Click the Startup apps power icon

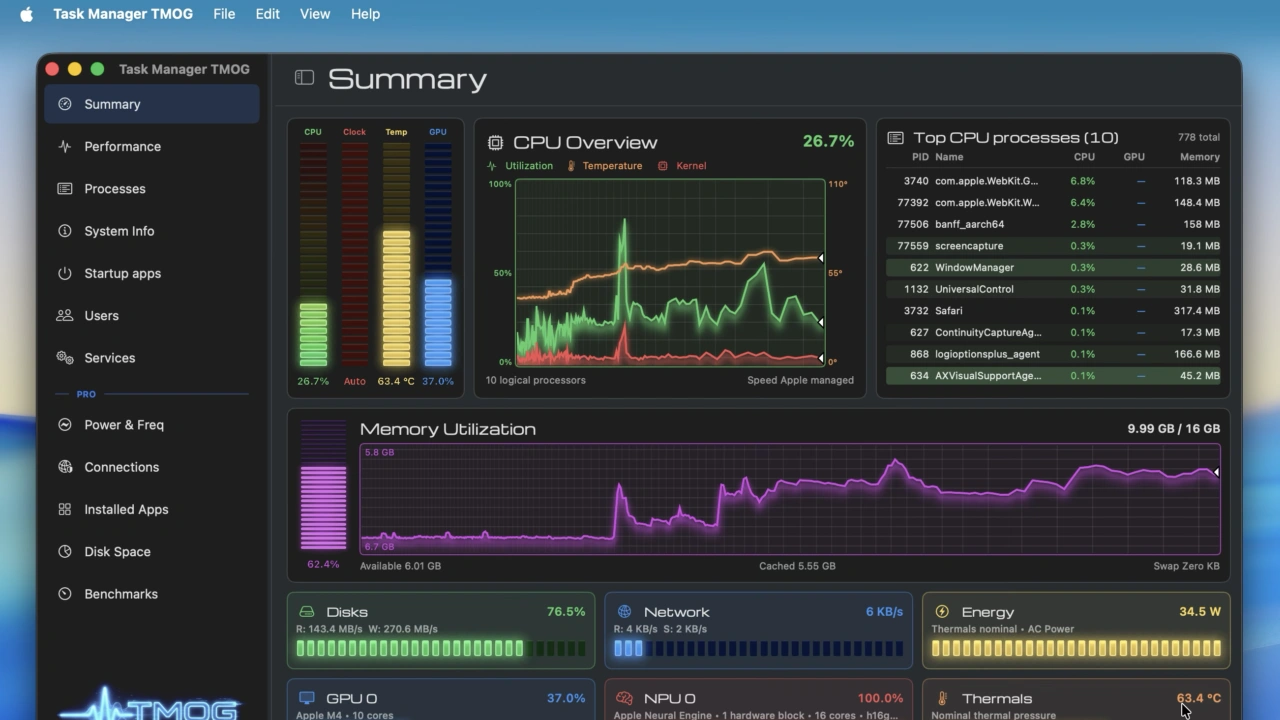pyautogui.click(x=65, y=273)
